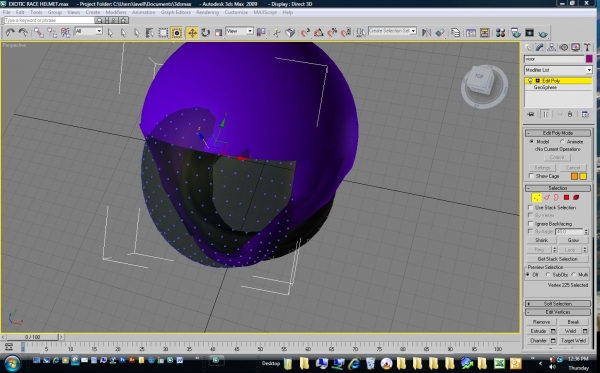Switch to the Motion command panel tab
Screen dimensions: 600x373
[x=564, y=47]
